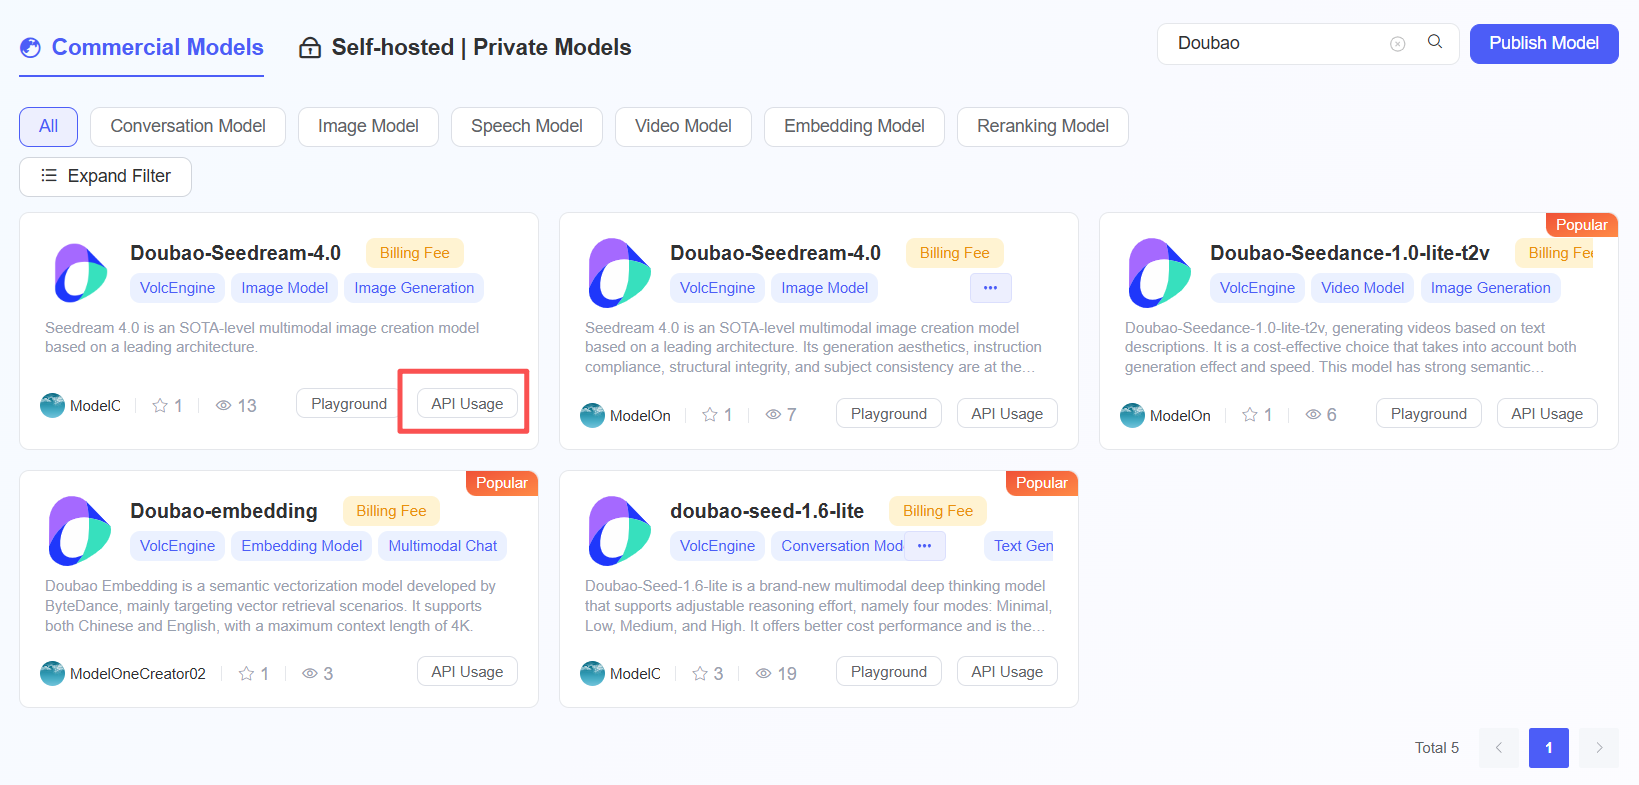Toggle the Embedding Model category filter
Viewport: 1639px width, 785px height.
tap(854, 126)
